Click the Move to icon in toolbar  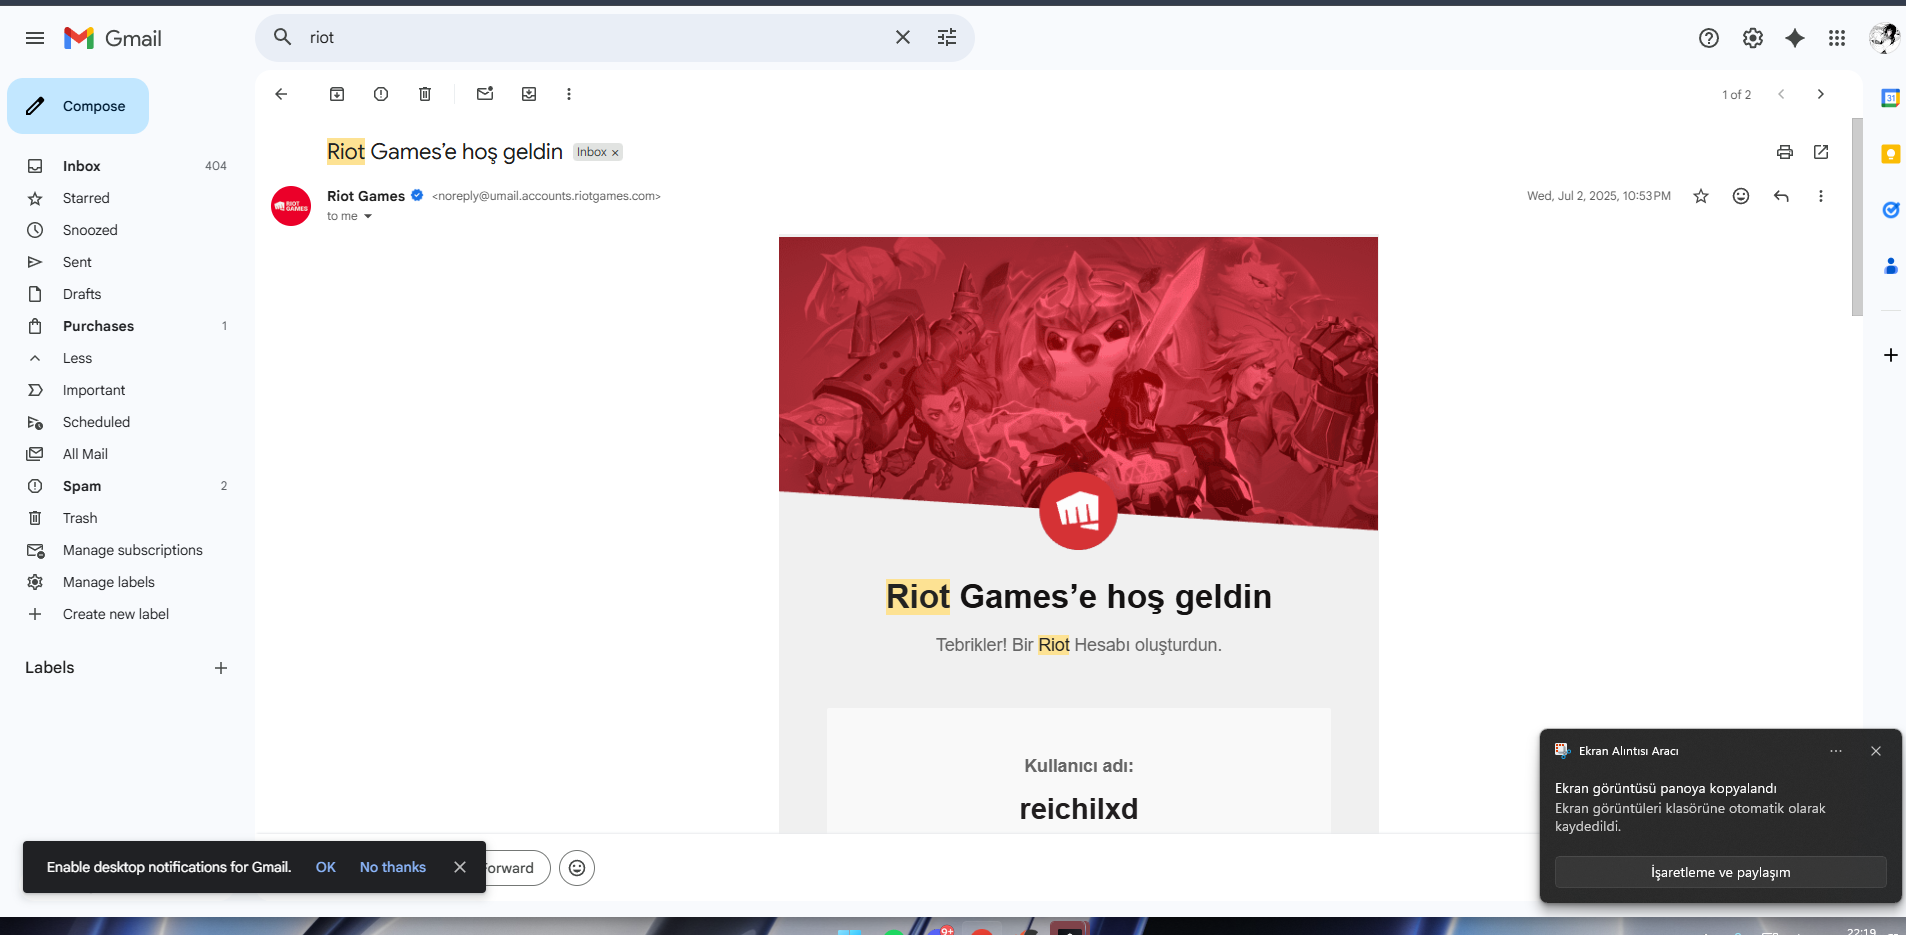pyautogui.click(x=529, y=94)
